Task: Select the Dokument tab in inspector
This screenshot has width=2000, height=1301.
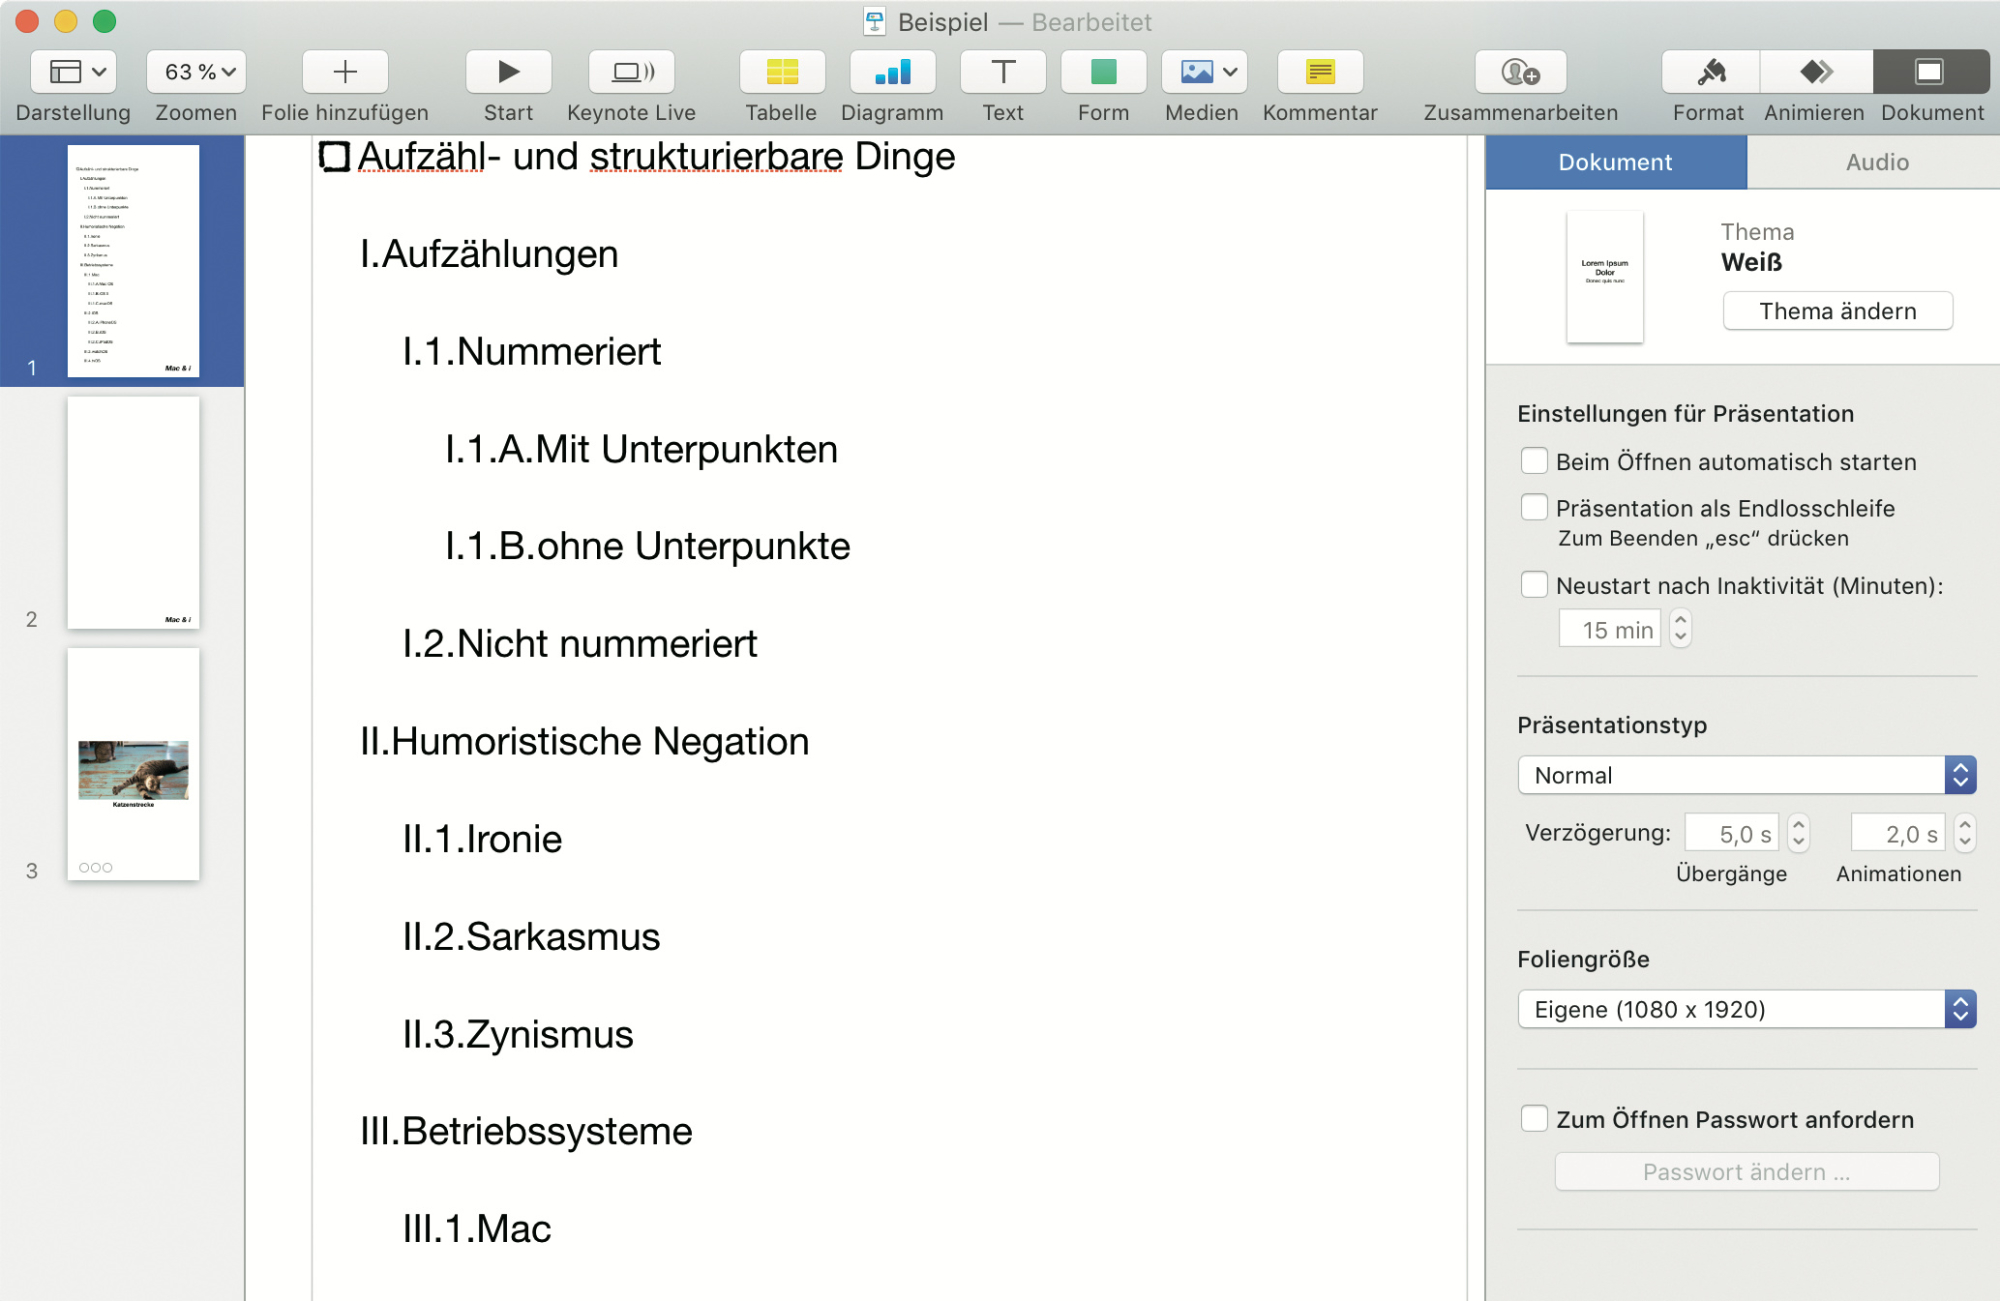Action: 1614,162
